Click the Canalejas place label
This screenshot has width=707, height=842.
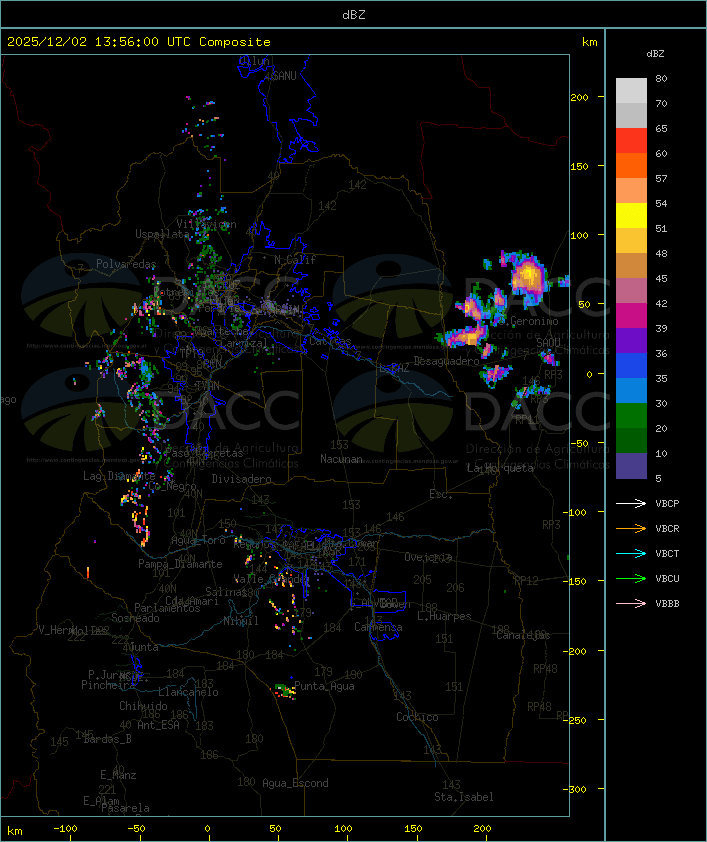pyautogui.click(x=523, y=636)
